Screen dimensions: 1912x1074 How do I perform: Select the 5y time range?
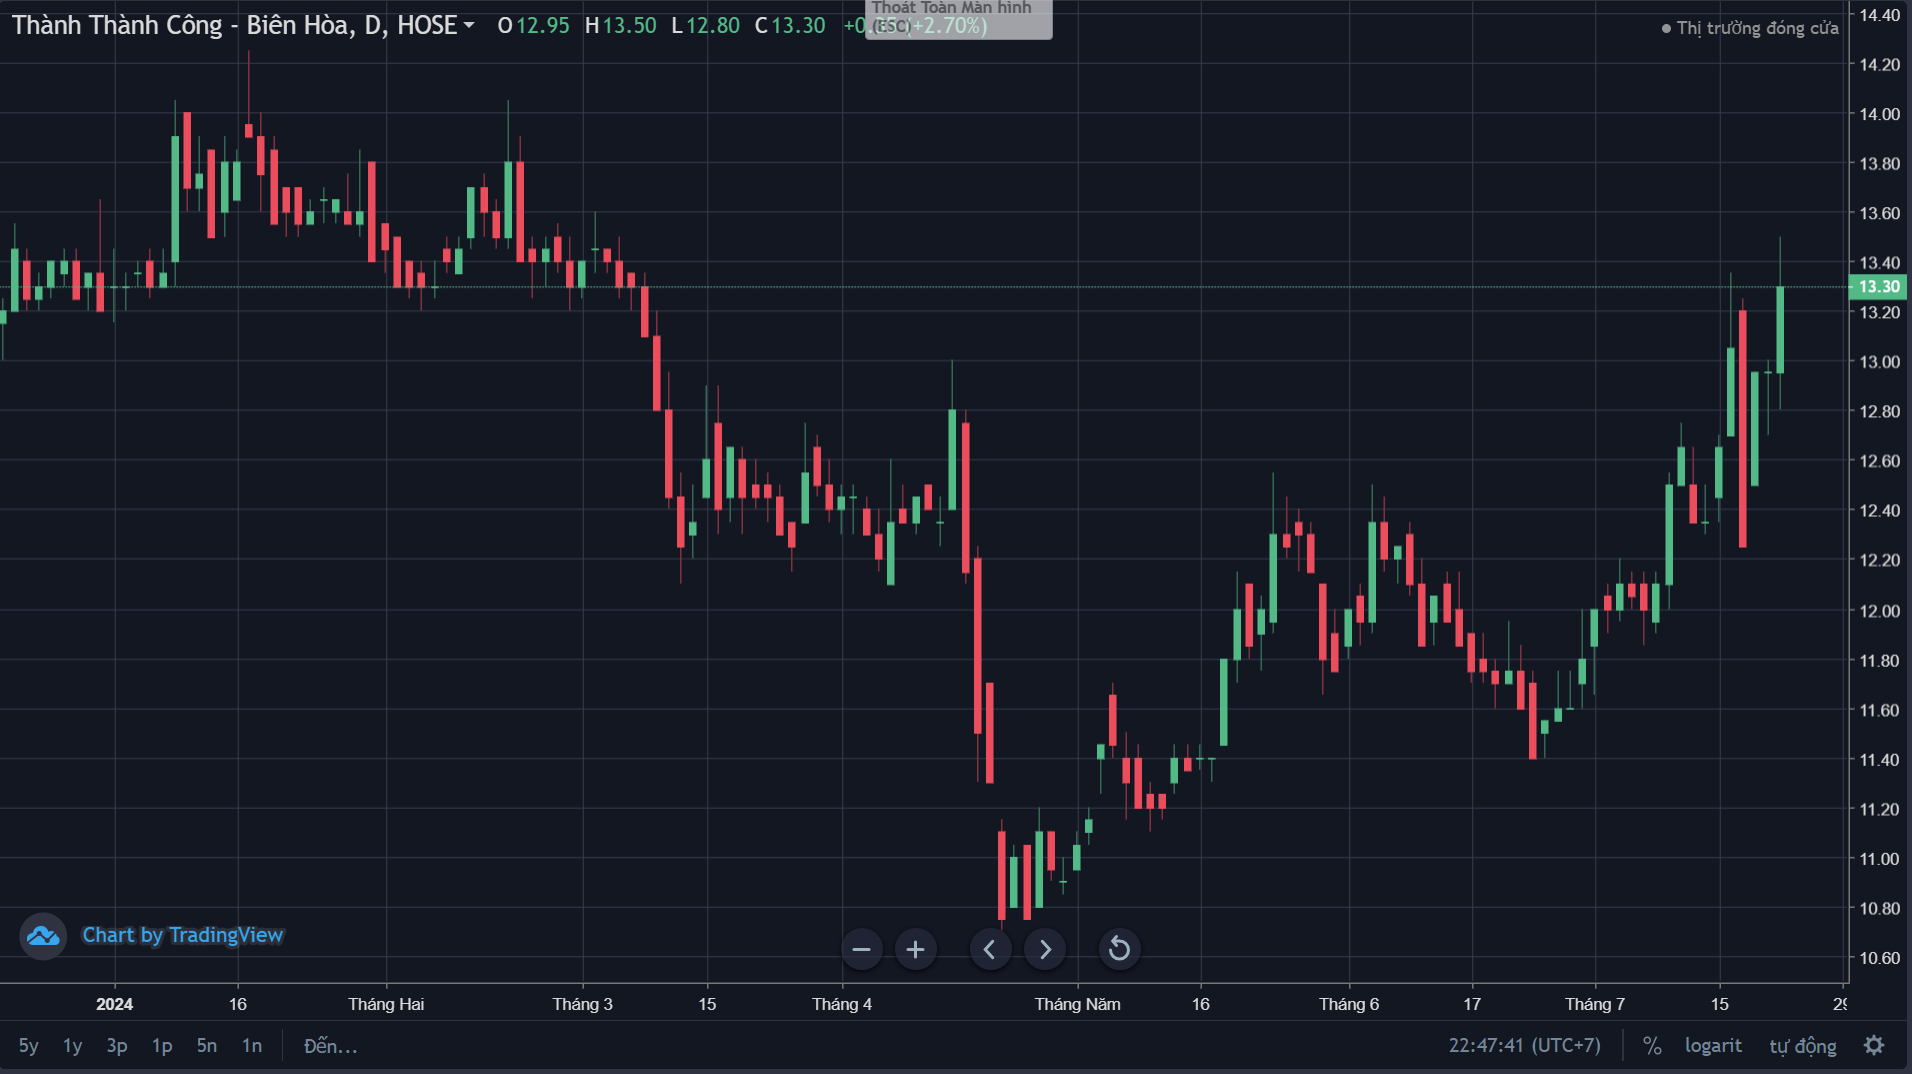coord(28,1046)
